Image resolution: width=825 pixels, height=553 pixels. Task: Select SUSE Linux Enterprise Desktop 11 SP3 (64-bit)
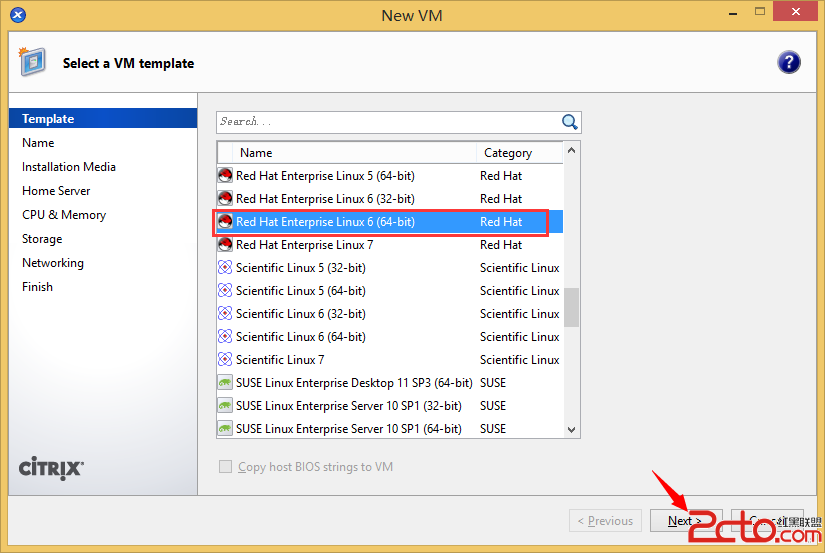point(390,383)
